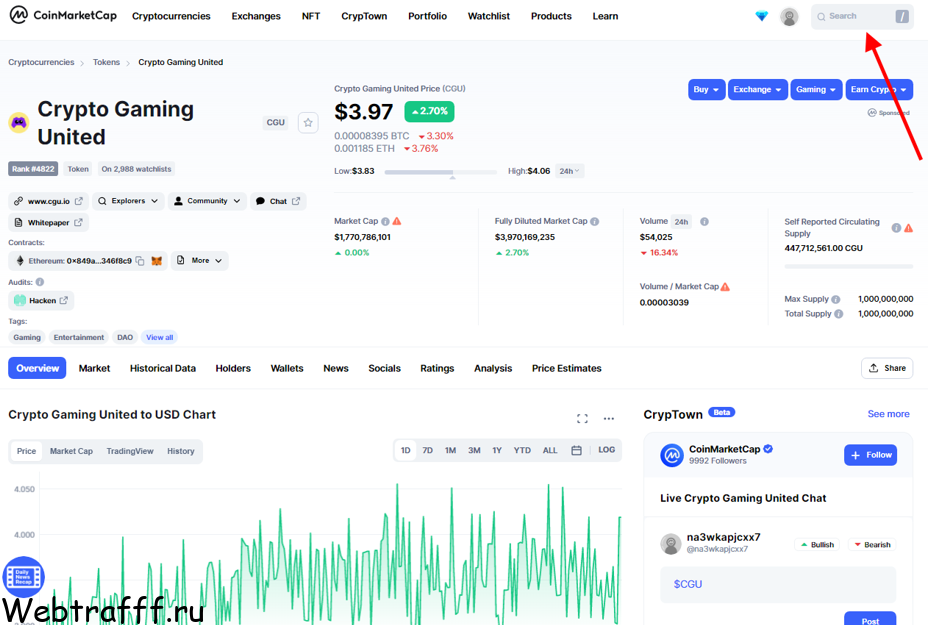Add token to MetaMask fox icon

[x=156, y=261]
